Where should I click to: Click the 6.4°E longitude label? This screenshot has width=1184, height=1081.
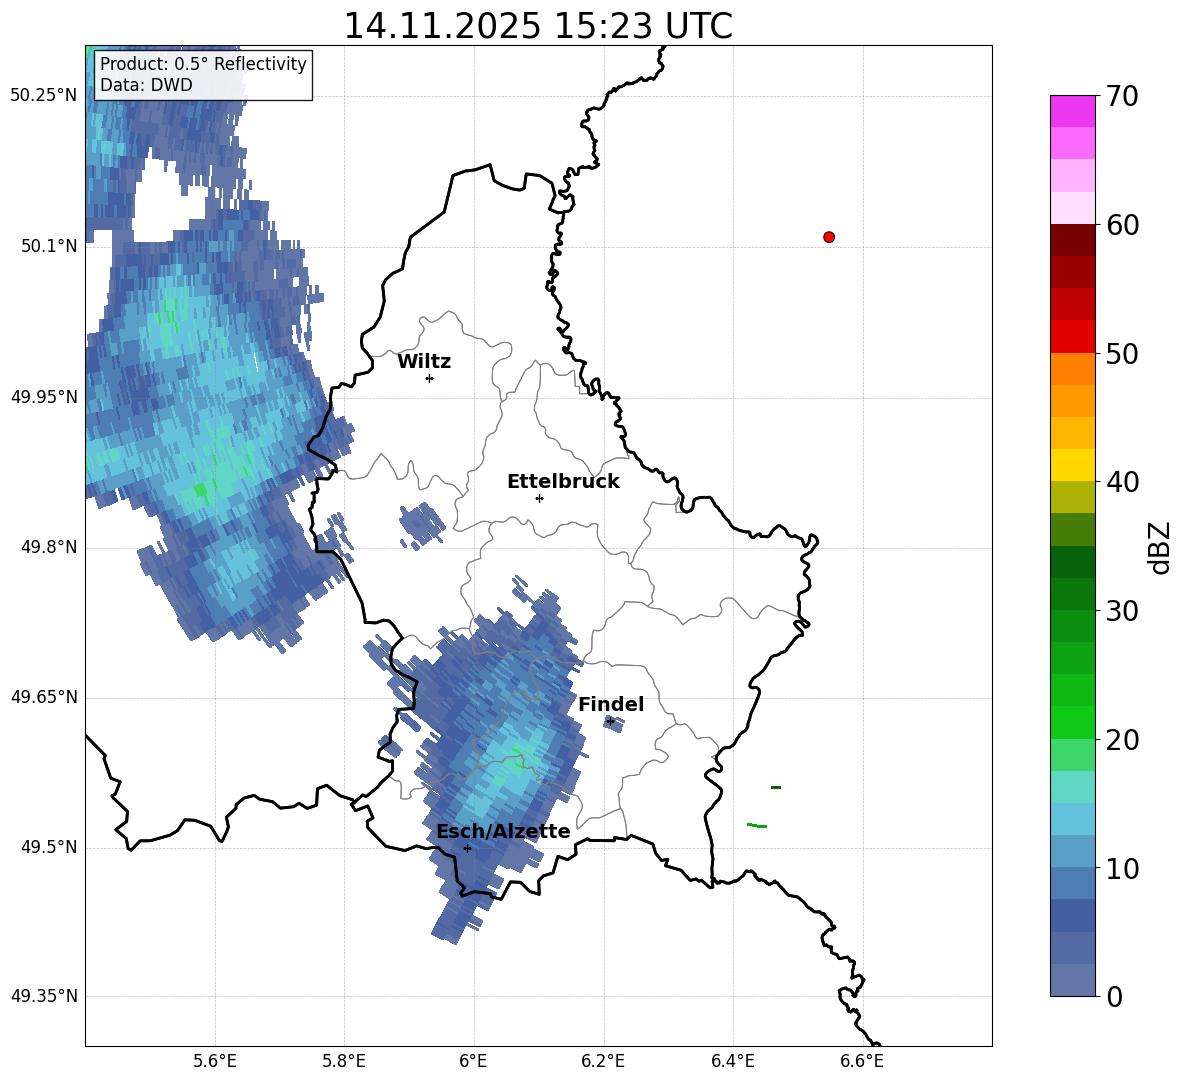(x=732, y=1061)
